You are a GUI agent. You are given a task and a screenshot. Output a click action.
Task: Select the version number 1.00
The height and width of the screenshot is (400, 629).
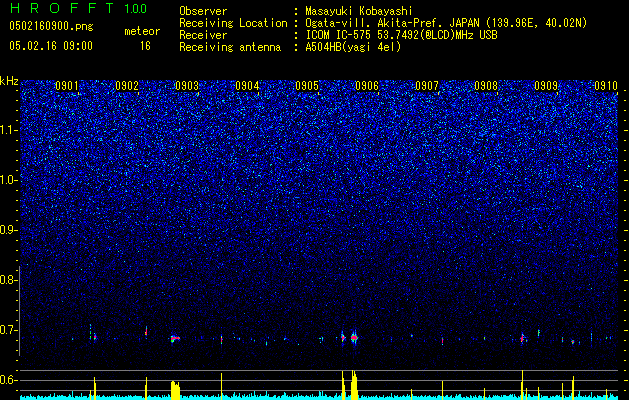[x=136, y=8]
